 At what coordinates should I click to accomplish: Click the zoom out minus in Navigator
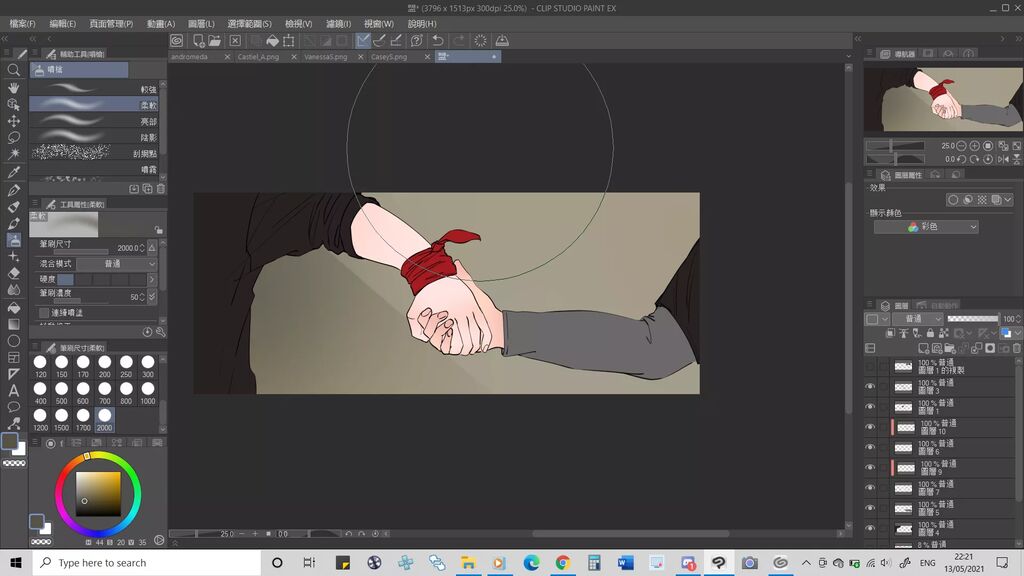pyautogui.click(x=961, y=146)
